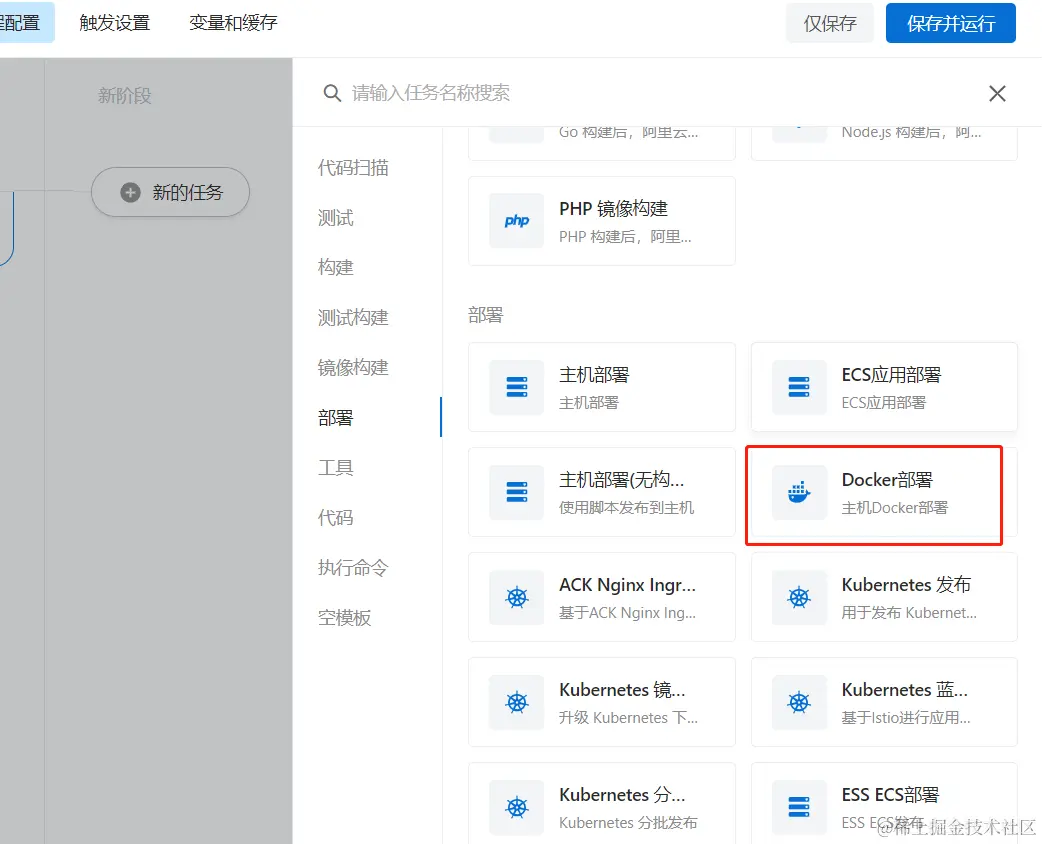The width and height of the screenshot is (1043, 844).
Task: Choose the Kubernetes 蓝... task title
Action: (905, 690)
